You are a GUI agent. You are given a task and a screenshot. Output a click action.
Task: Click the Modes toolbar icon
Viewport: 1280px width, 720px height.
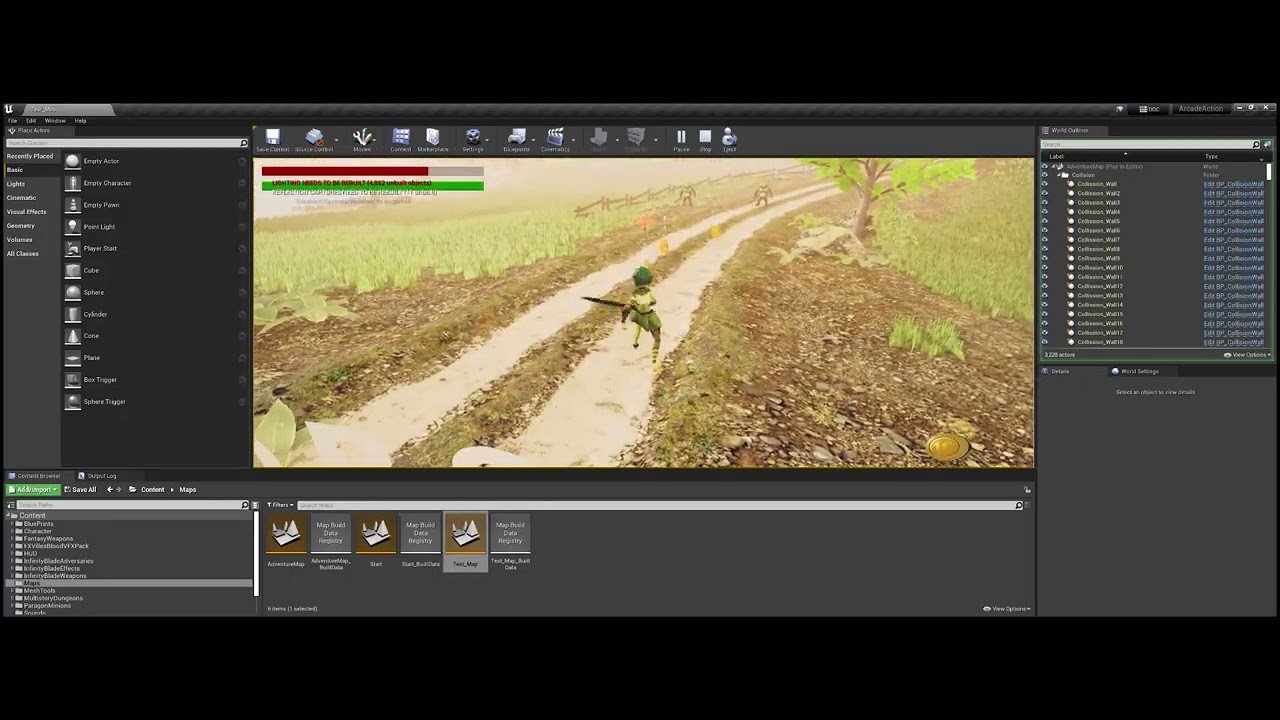(x=362, y=140)
